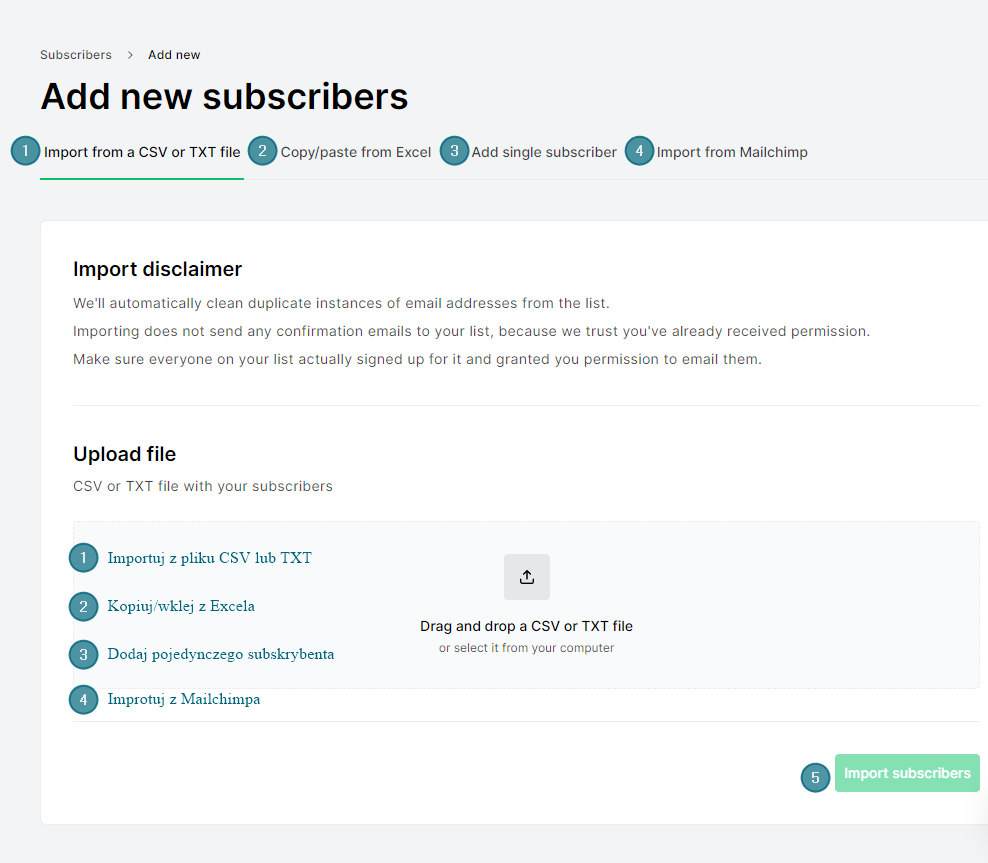988x863 pixels.
Task: Click 'Drag and drop a CSV or TXT file' text
Action: click(526, 626)
